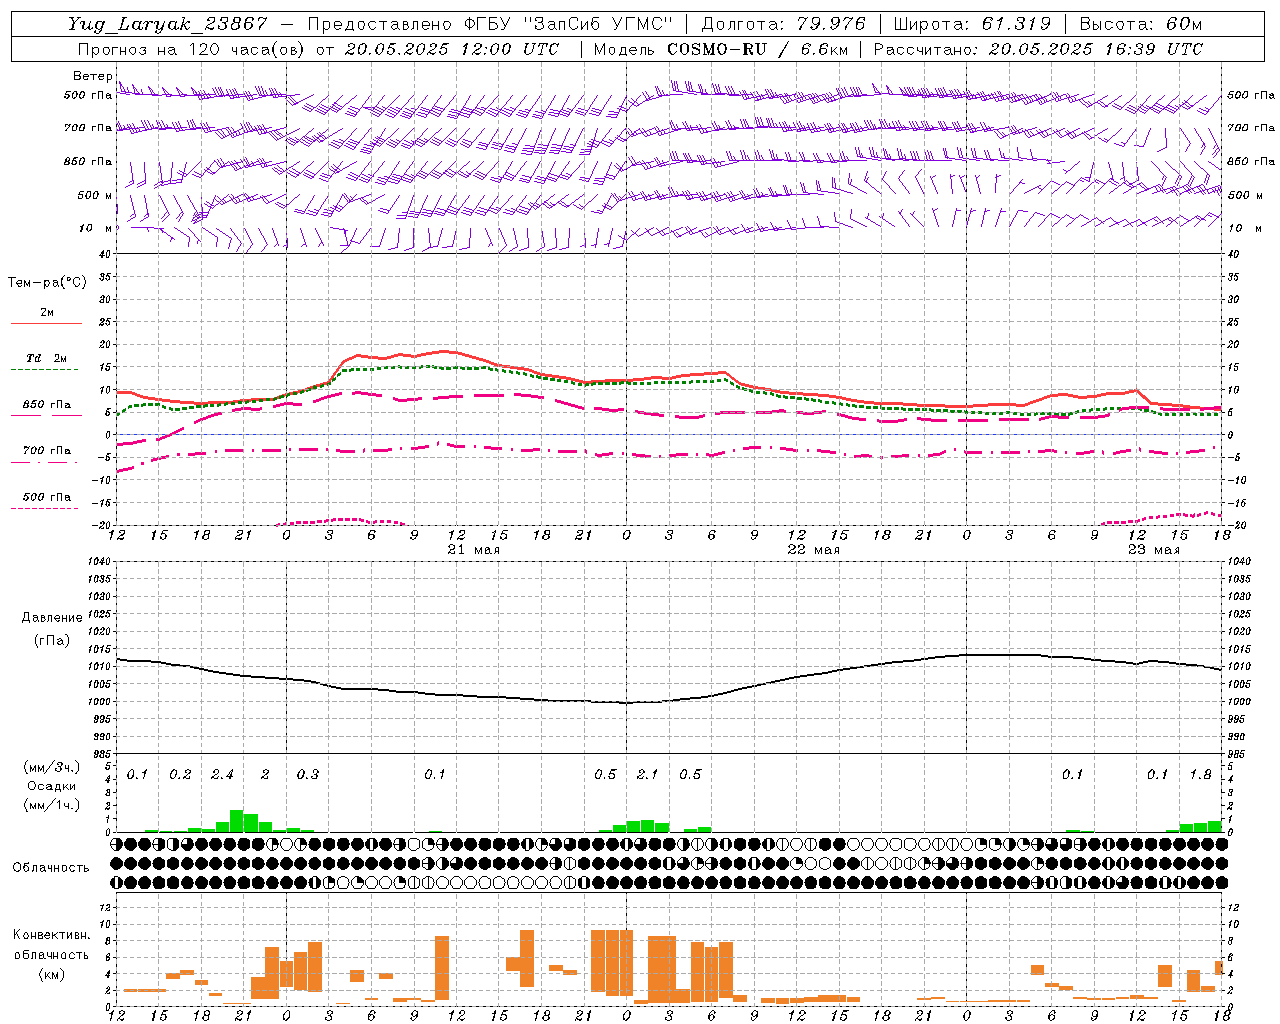The width and height of the screenshot is (1280, 1024).
Task: Click the Прогноз на 120 часа(ов) text
Action: tap(192, 49)
